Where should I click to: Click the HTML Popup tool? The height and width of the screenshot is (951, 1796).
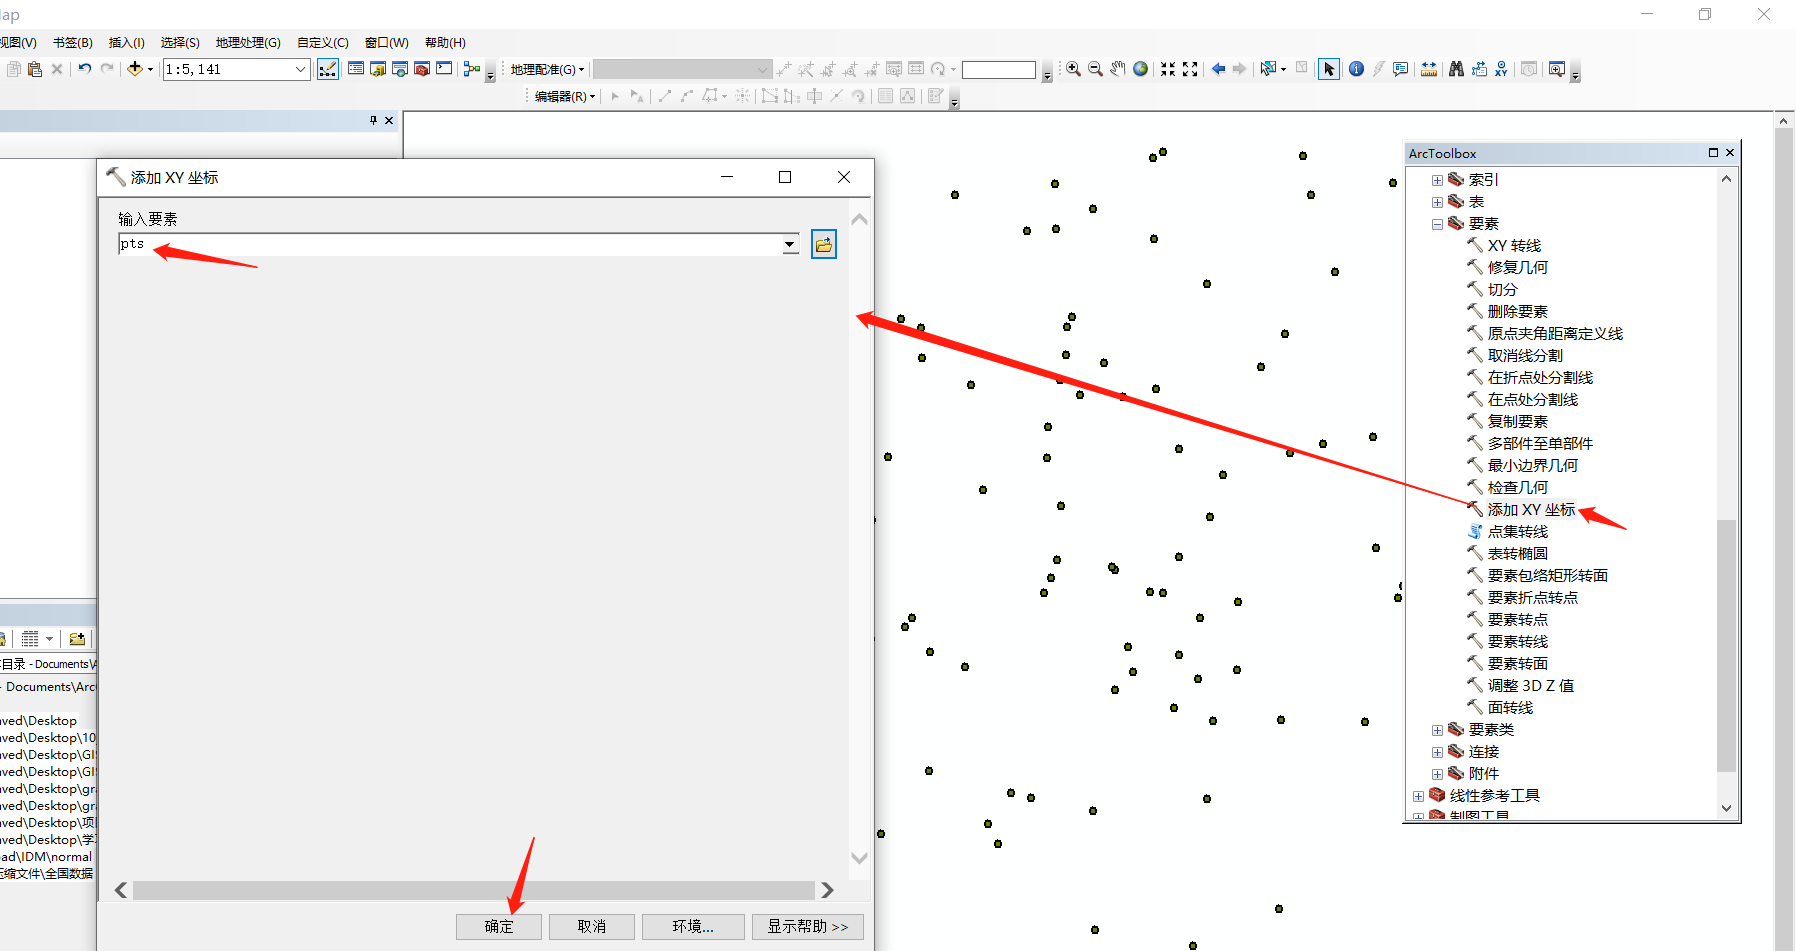tap(1400, 69)
